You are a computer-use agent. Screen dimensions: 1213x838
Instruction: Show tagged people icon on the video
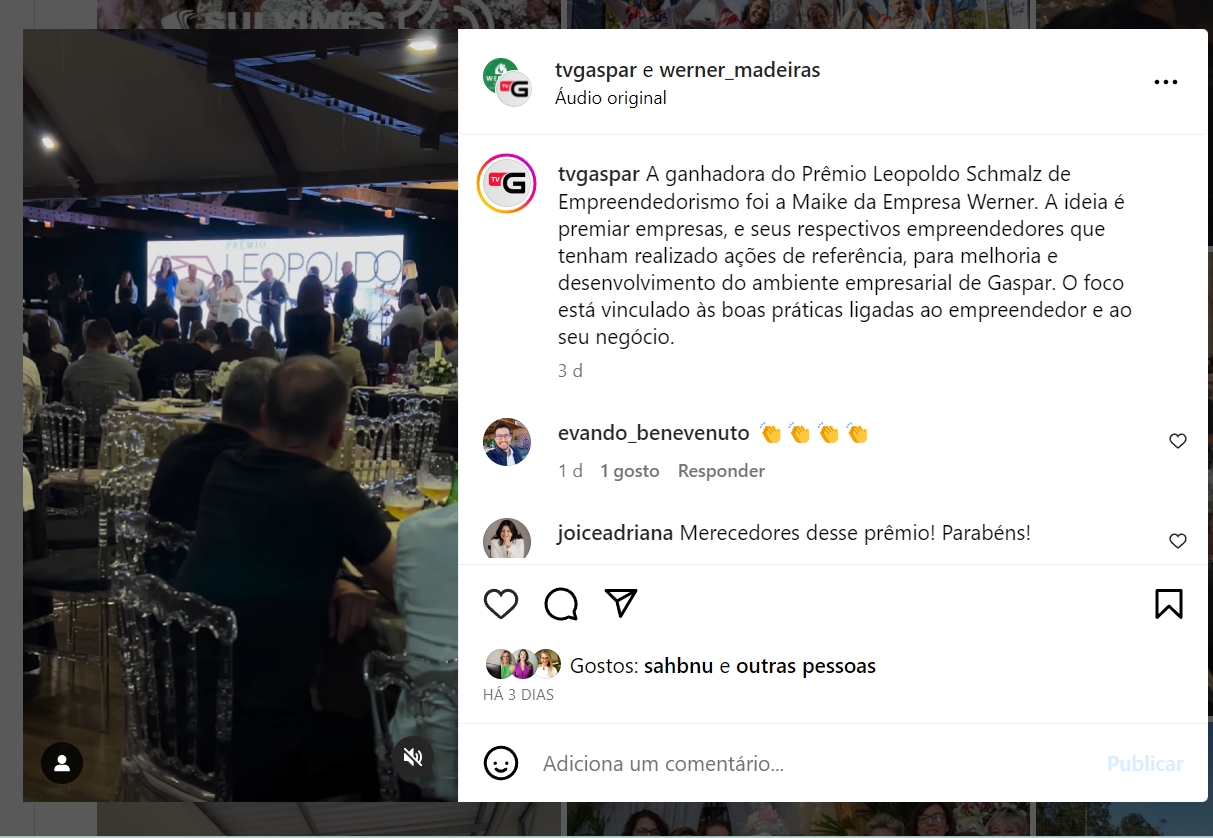pyautogui.click(x=62, y=763)
